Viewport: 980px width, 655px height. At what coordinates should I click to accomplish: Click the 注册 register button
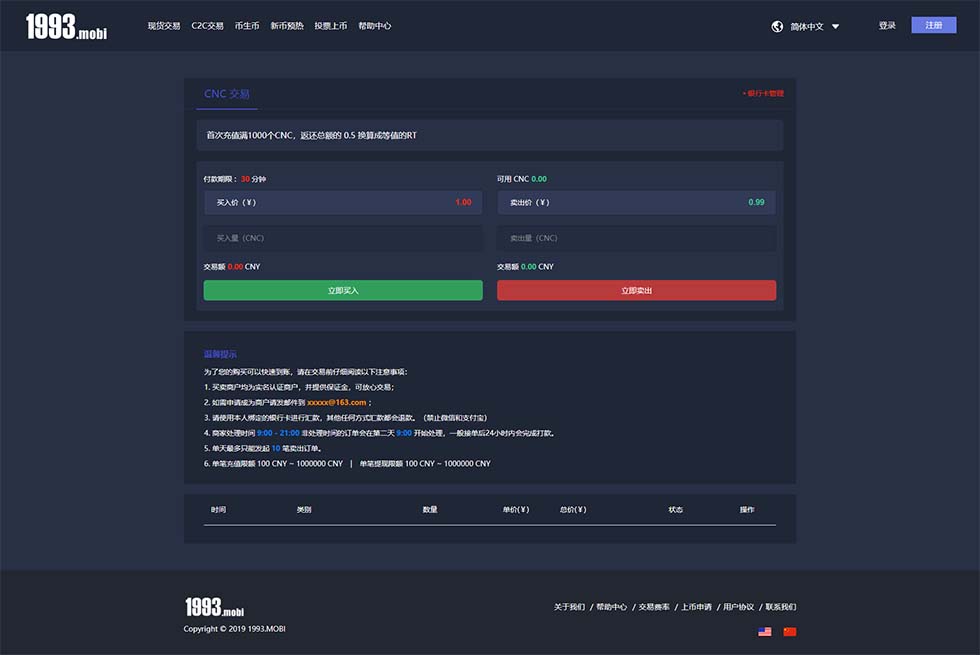coord(934,25)
